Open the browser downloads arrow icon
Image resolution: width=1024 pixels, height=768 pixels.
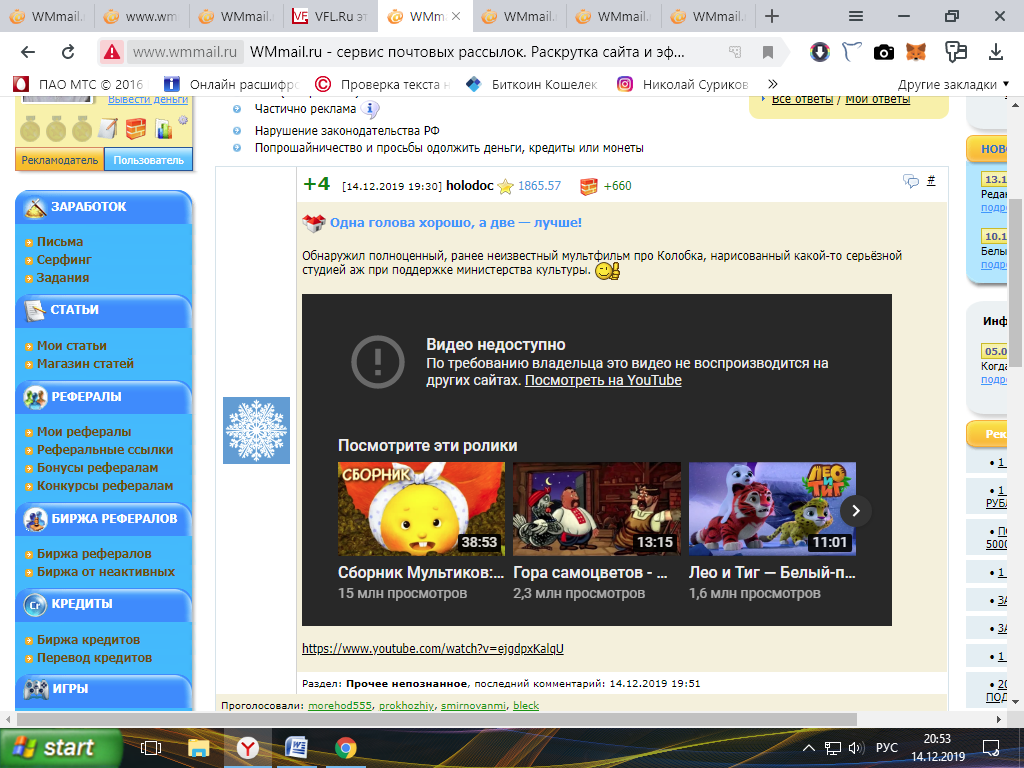(x=996, y=52)
